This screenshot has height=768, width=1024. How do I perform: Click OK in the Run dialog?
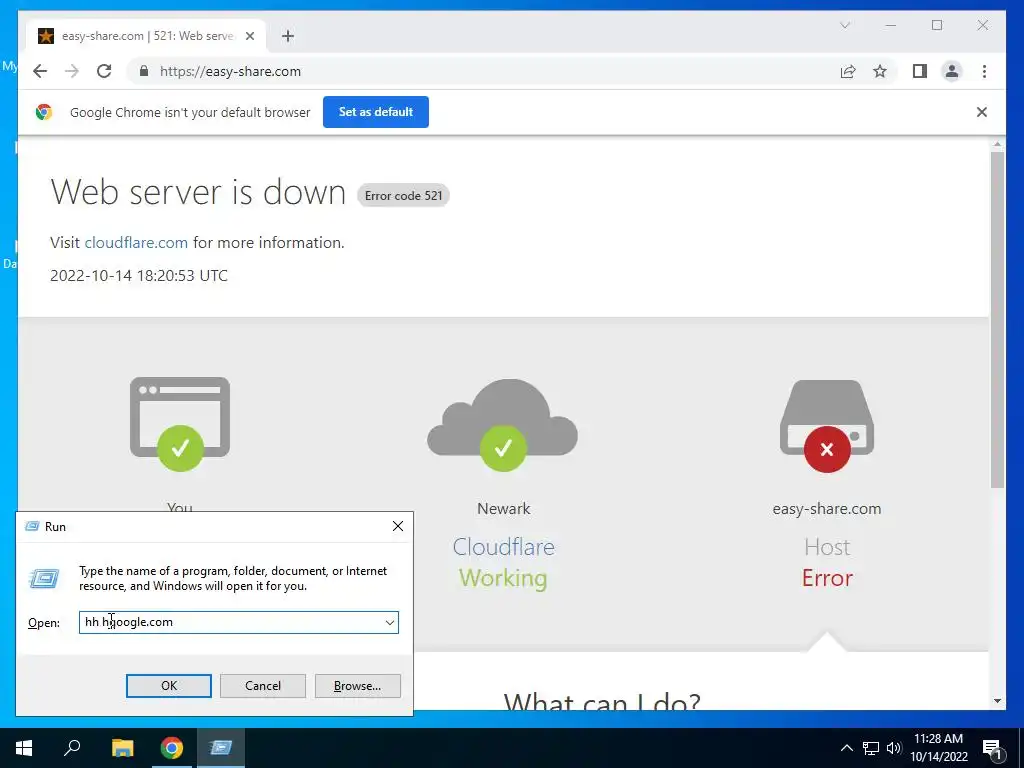168,686
